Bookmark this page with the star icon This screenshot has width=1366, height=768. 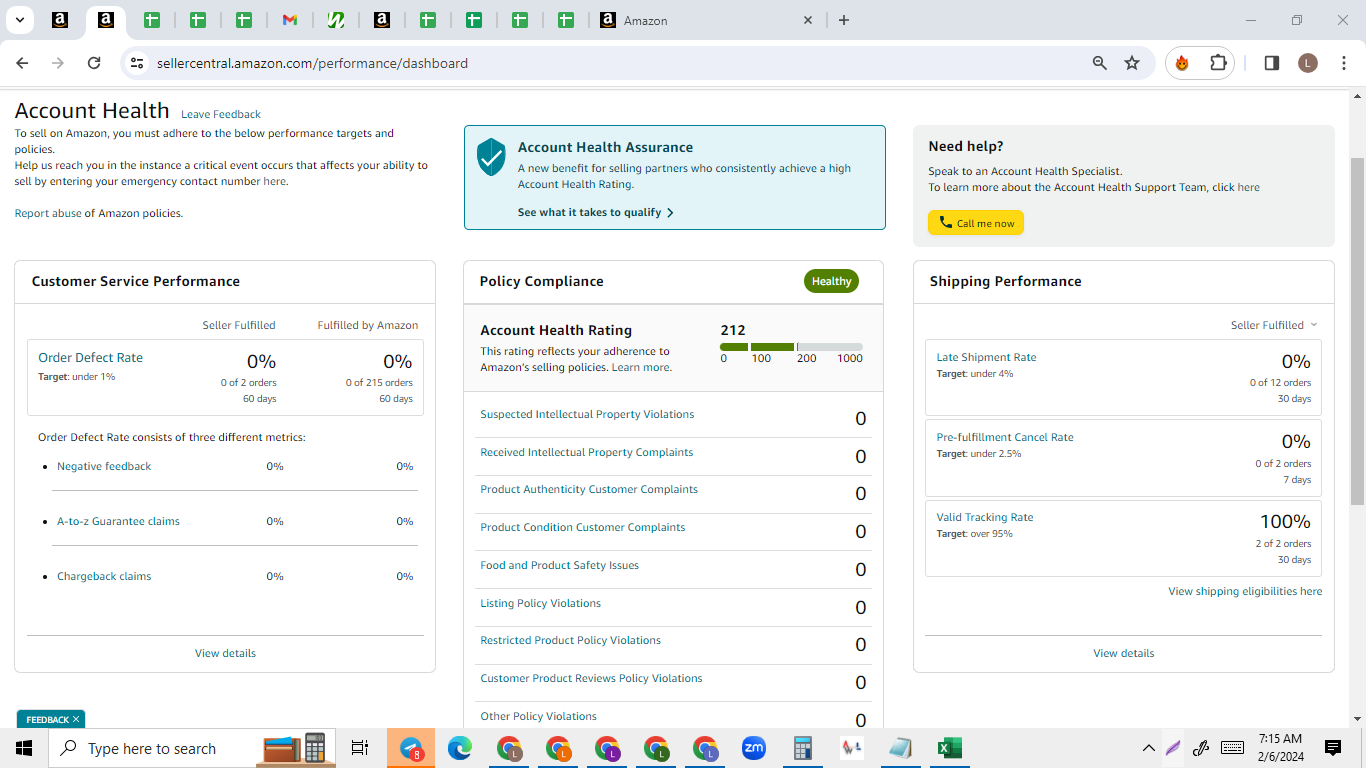[x=1132, y=63]
